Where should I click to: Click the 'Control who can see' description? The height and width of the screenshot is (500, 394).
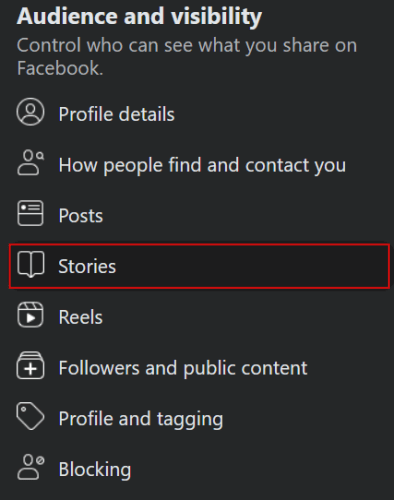pyautogui.click(x=187, y=57)
